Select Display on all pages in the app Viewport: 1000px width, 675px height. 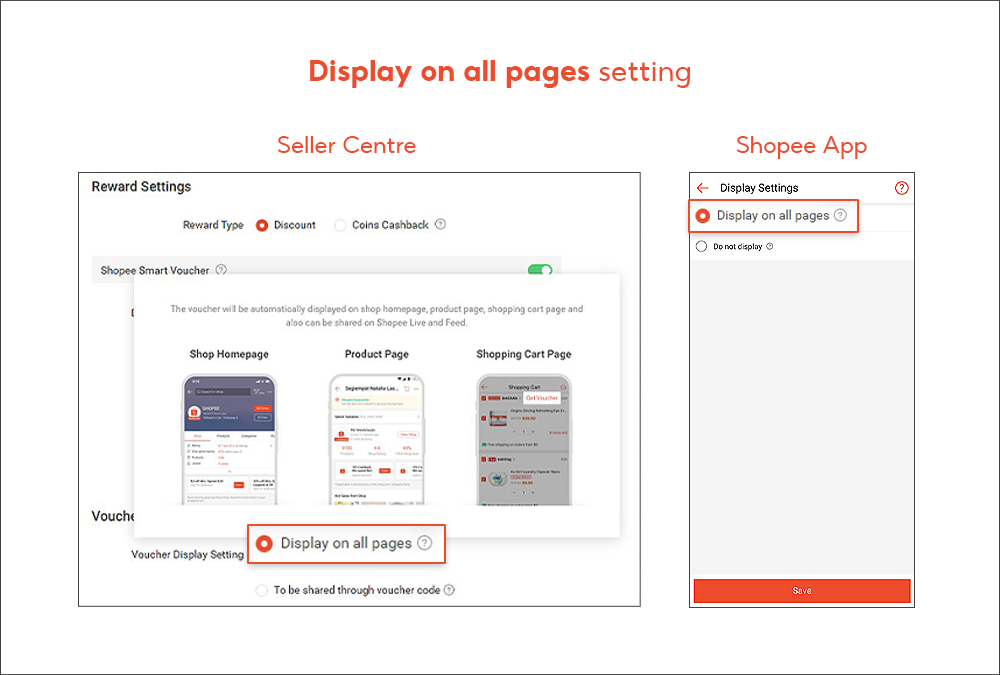[703, 216]
